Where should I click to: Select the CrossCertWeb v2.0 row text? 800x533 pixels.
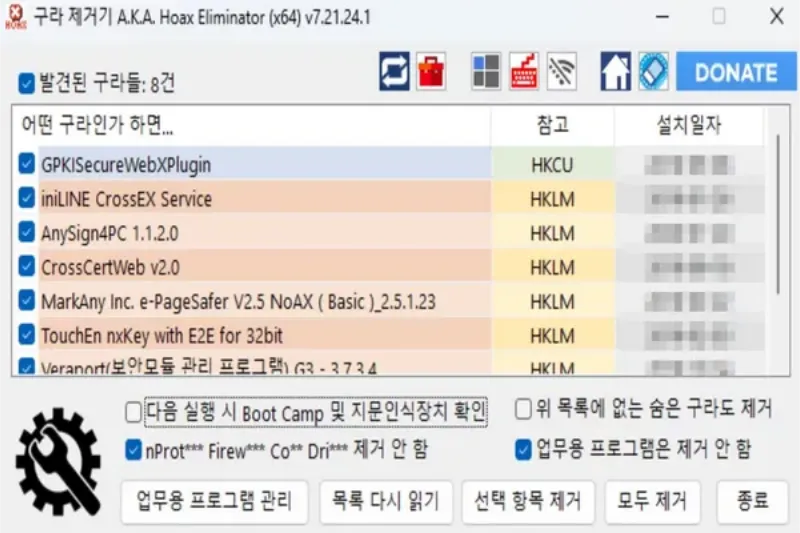(110, 268)
